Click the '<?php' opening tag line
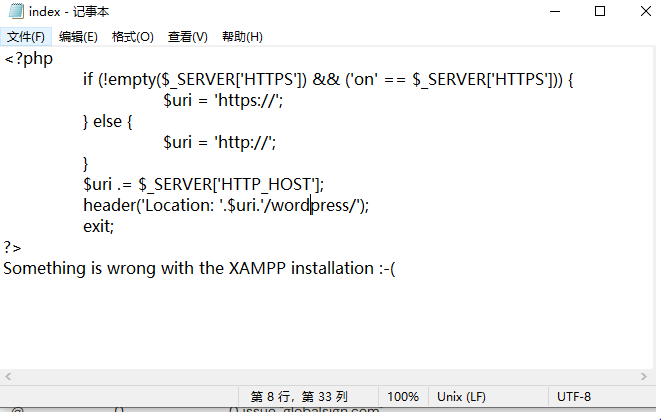Viewport: 661px width, 420px height. point(28,59)
